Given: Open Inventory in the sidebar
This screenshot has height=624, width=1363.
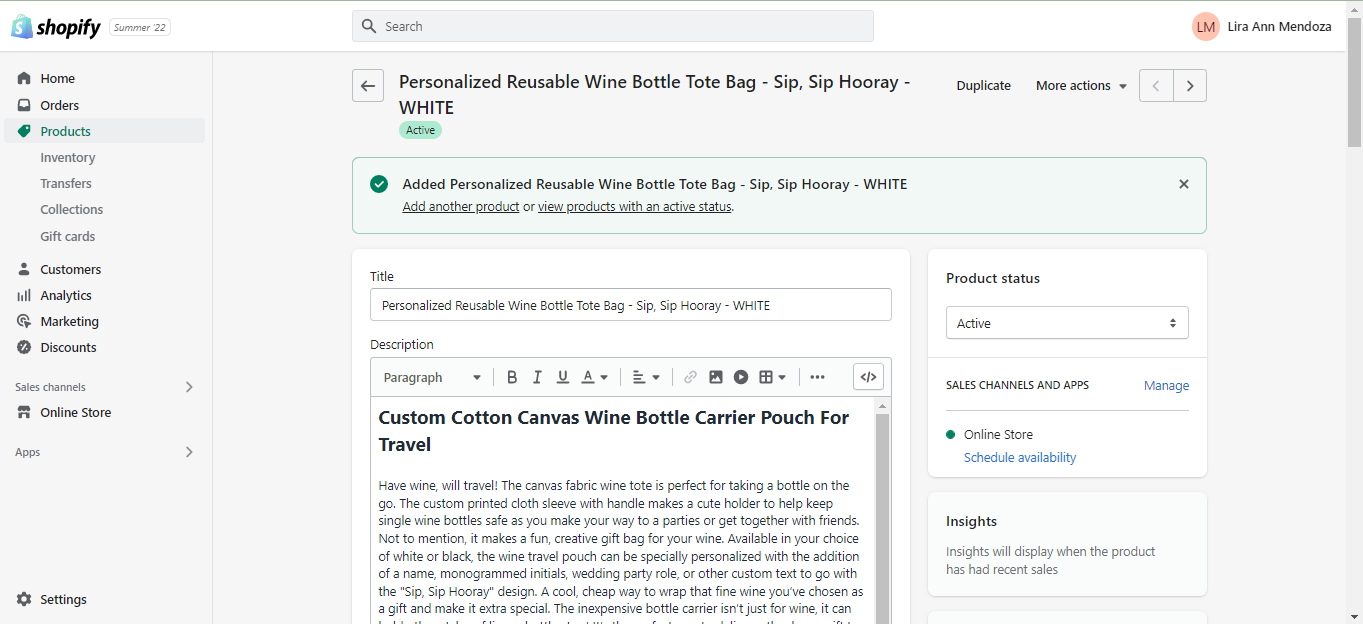Looking at the screenshot, I should pyautogui.click(x=68, y=157).
